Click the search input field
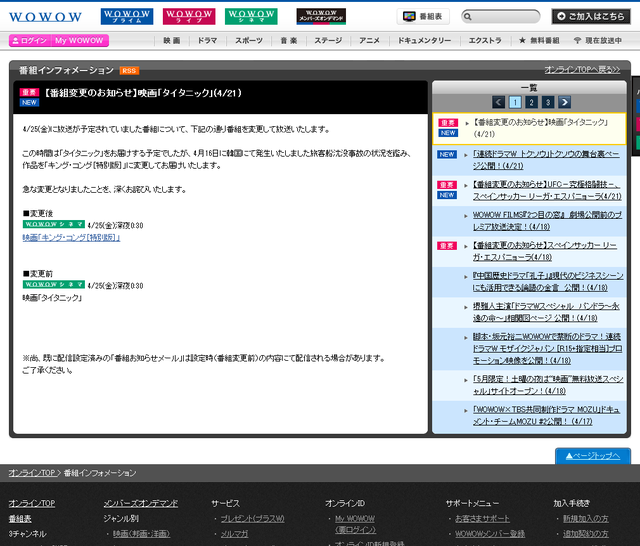The image size is (640, 546). [x=500, y=16]
